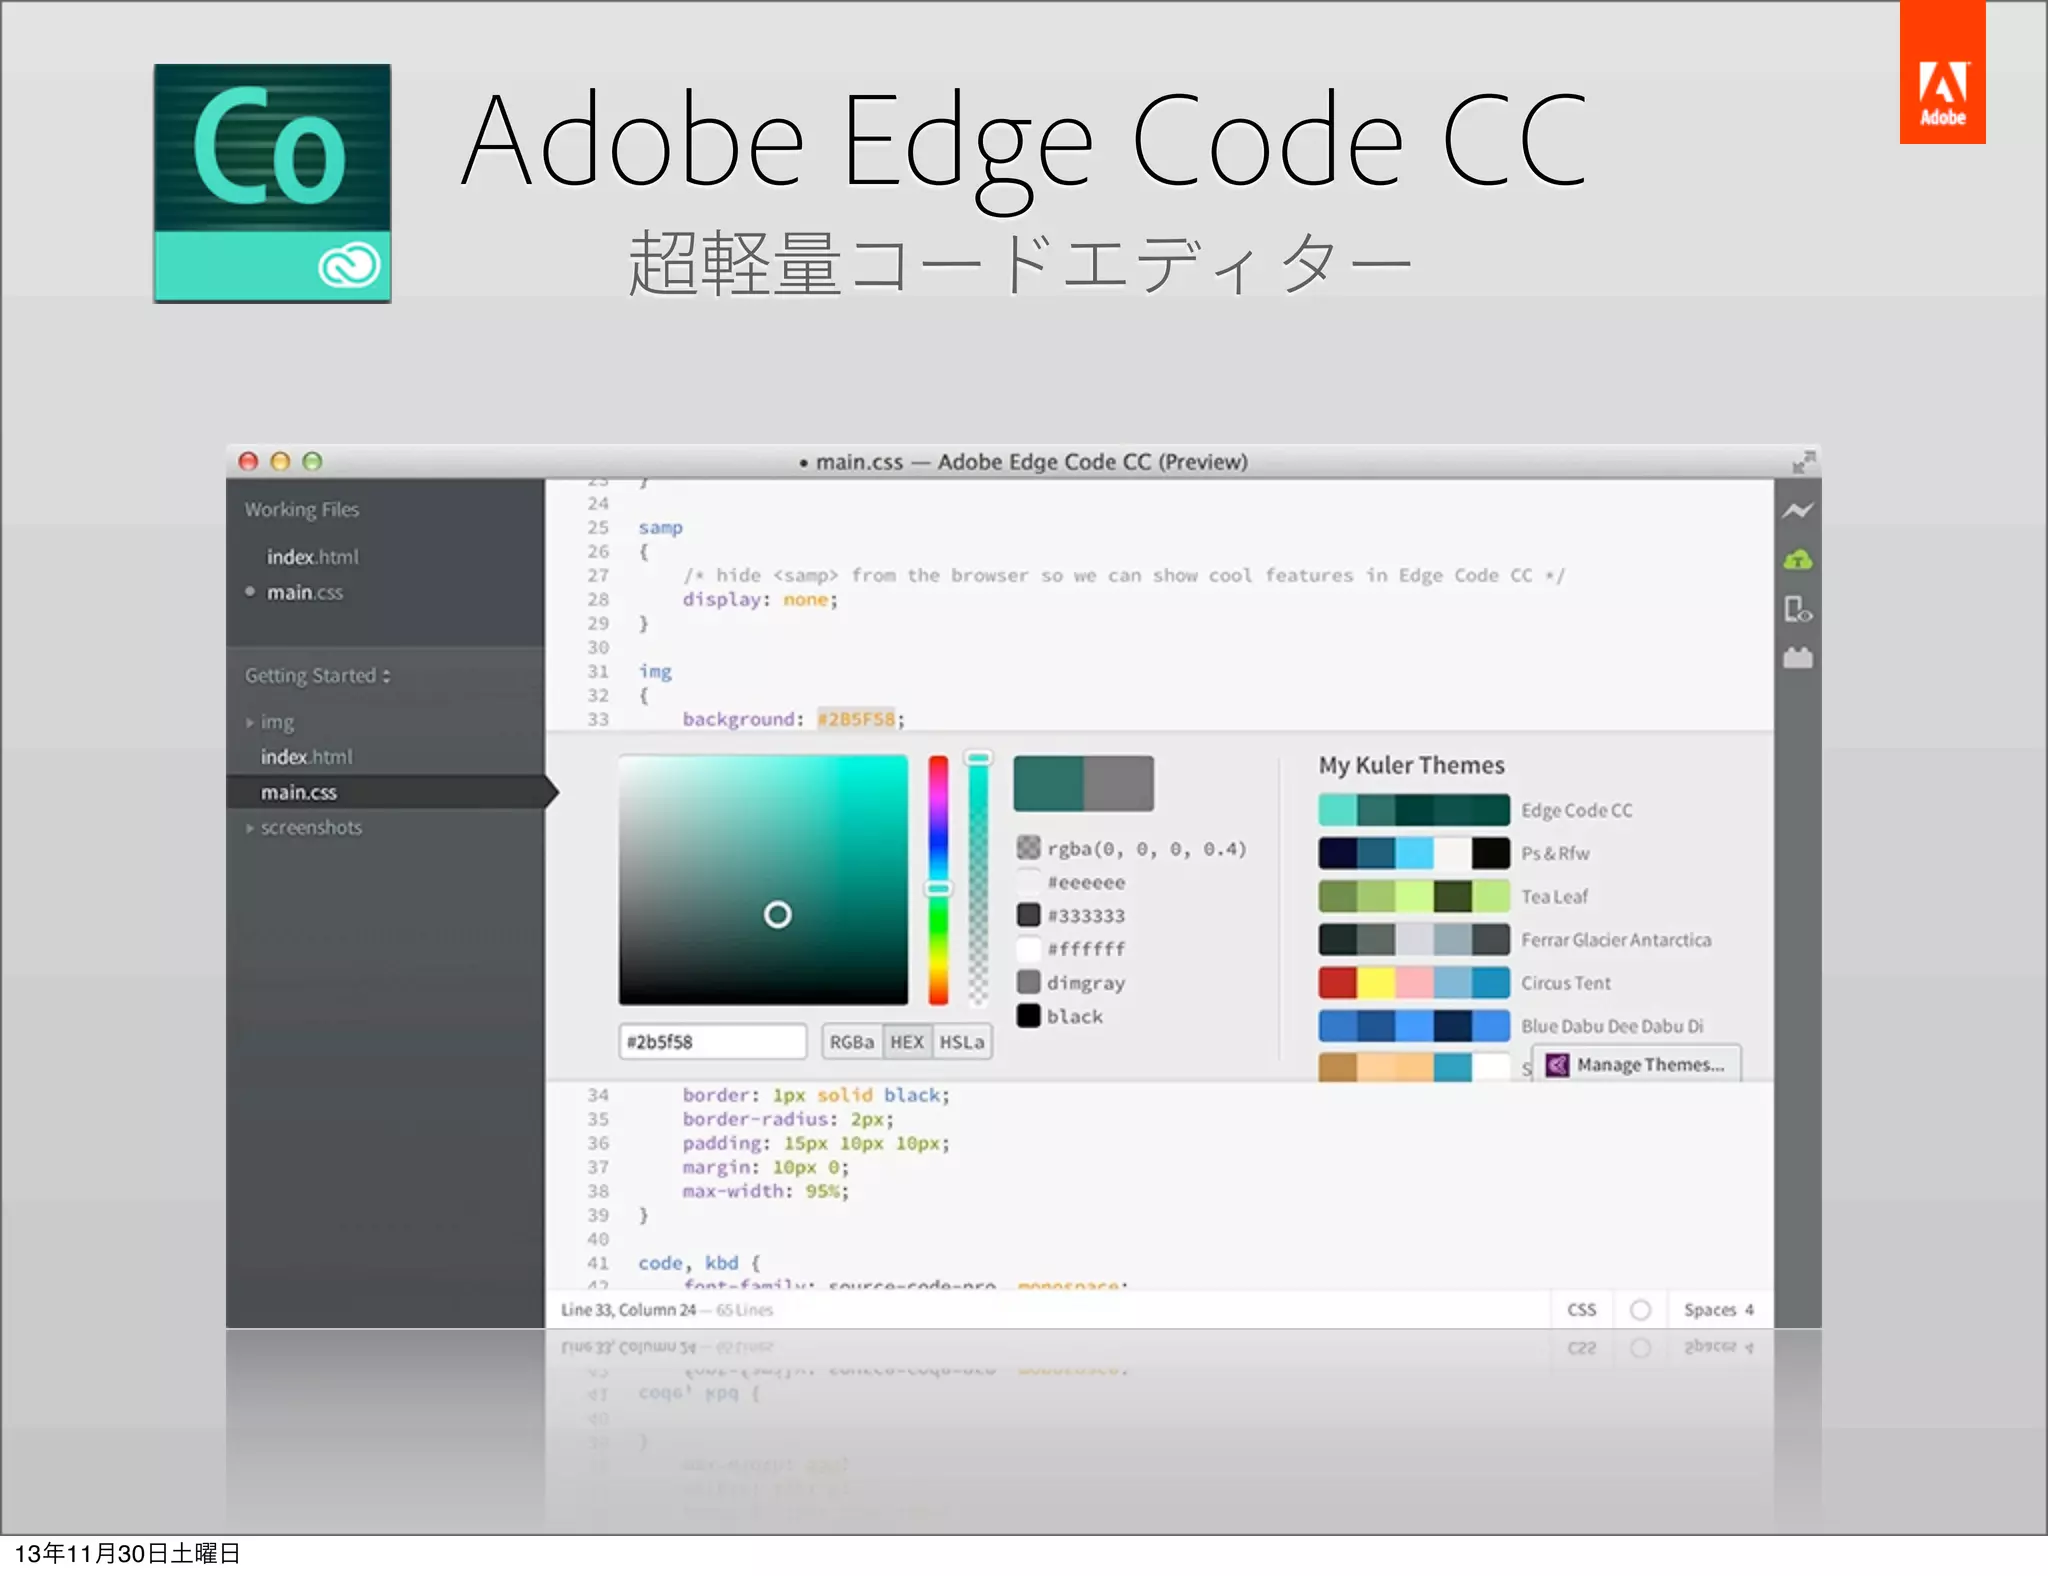The width and height of the screenshot is (2048, 1576).
Task: Click the My Kuler Themes heading
Action: point(1411,765)
